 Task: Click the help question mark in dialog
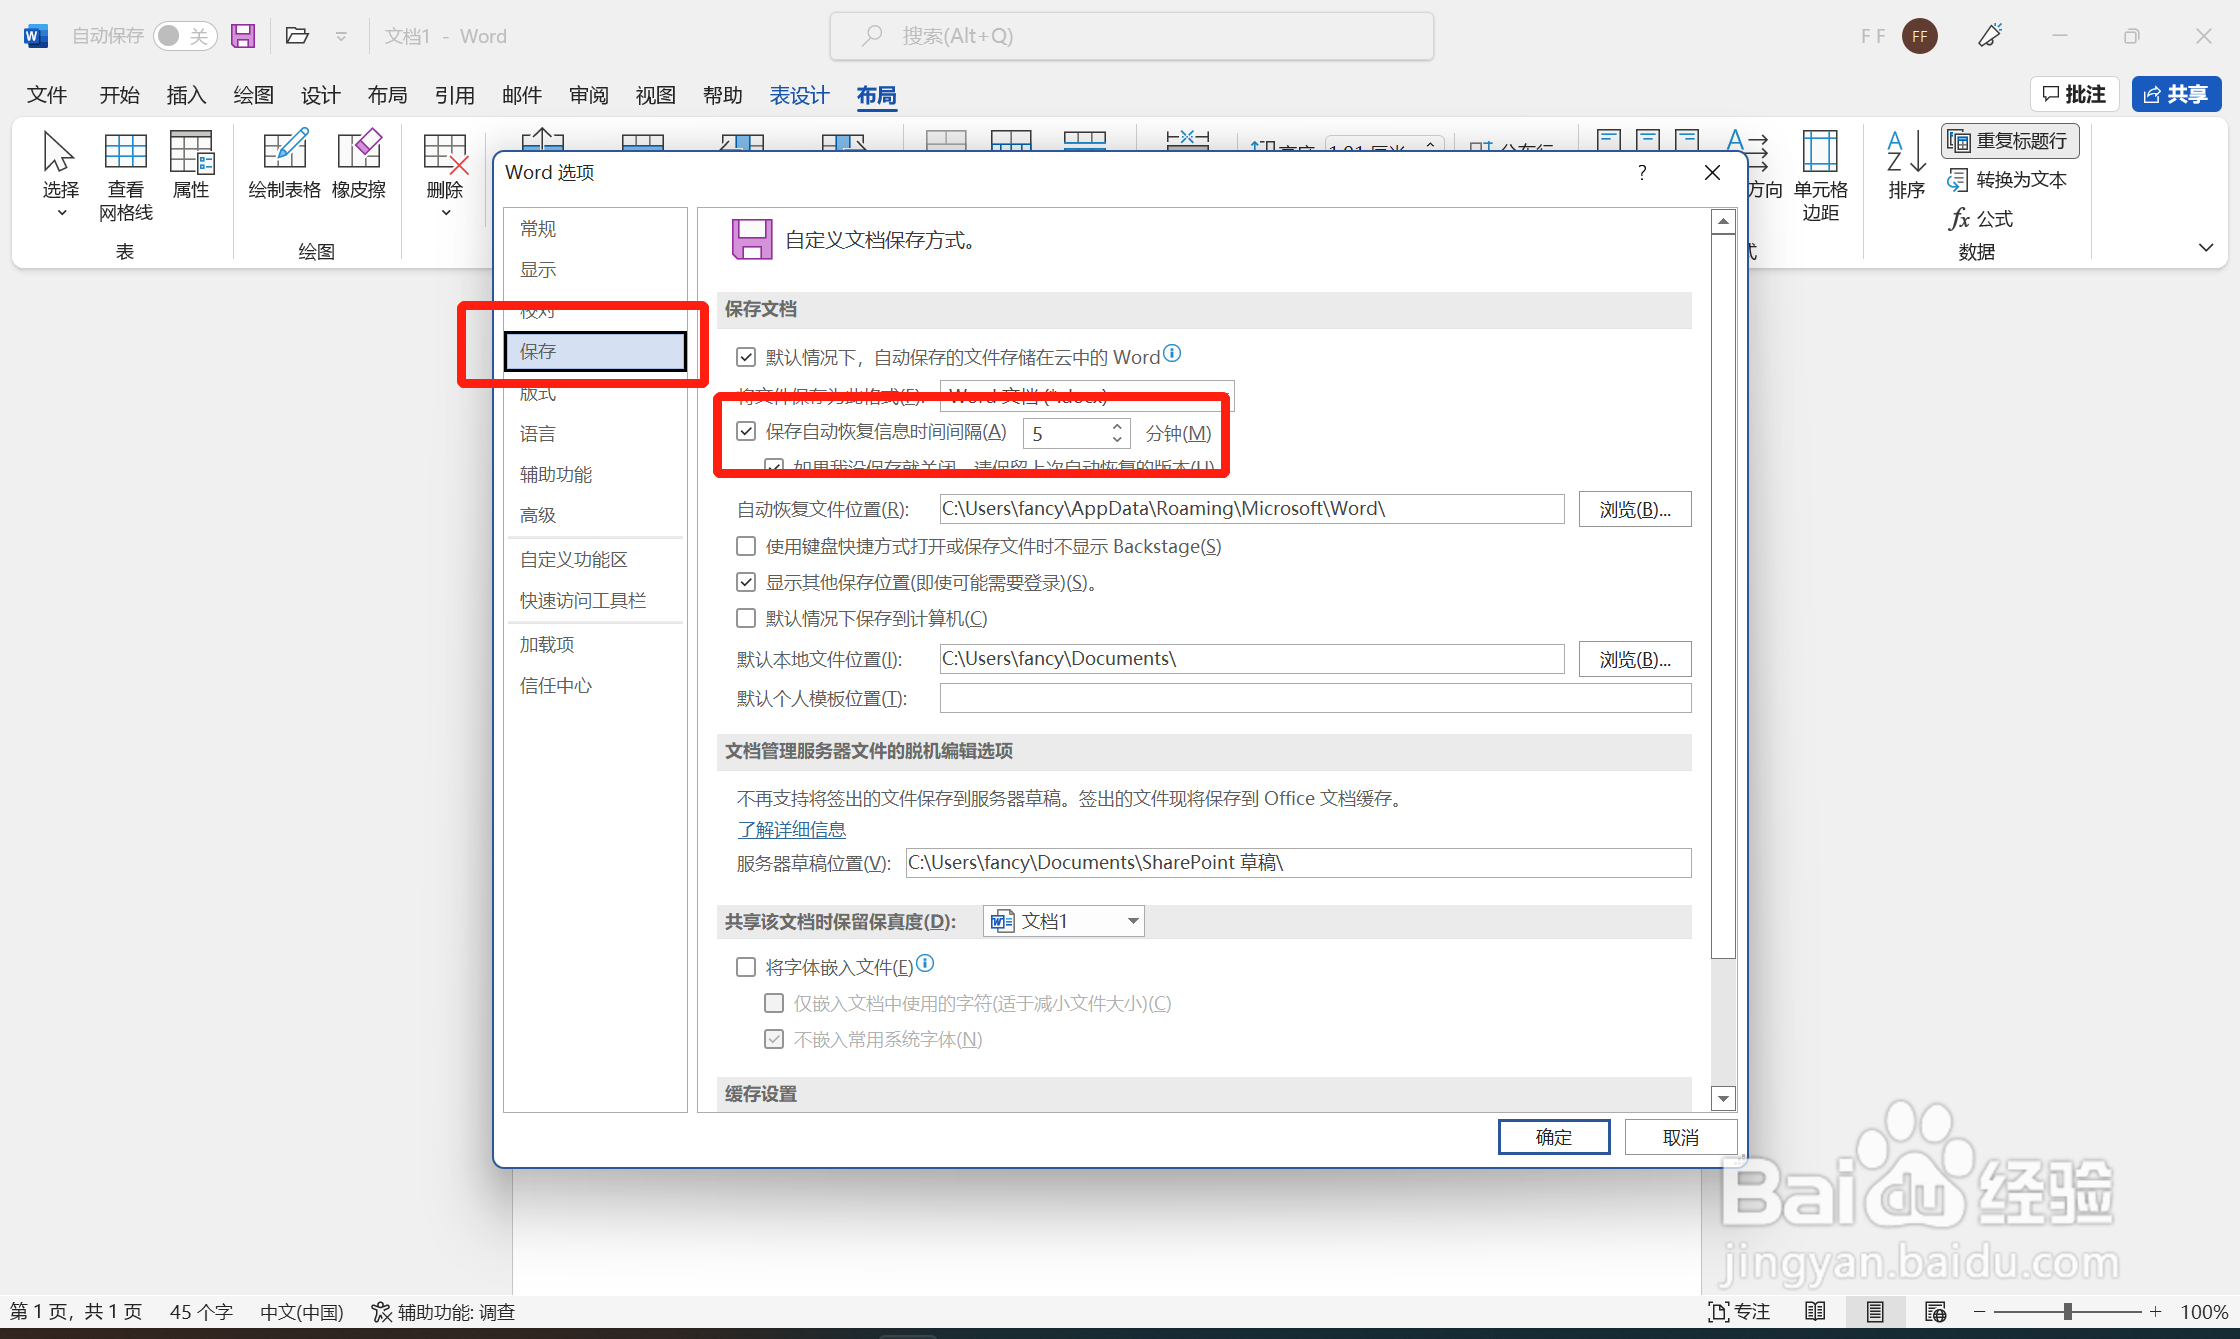1642,173
